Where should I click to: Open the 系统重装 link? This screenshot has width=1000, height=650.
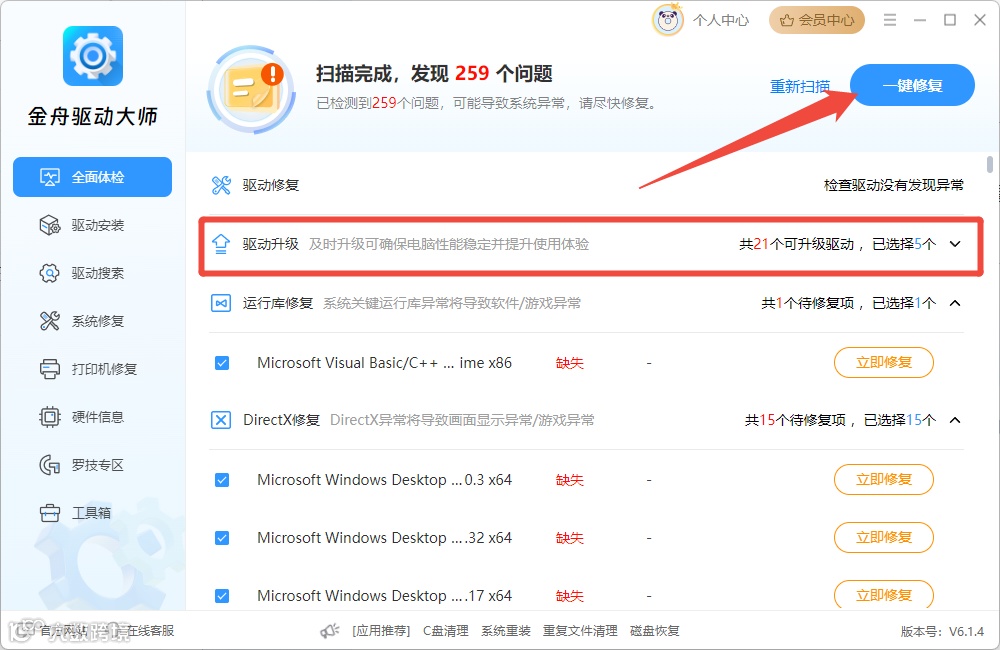[505, 631]
